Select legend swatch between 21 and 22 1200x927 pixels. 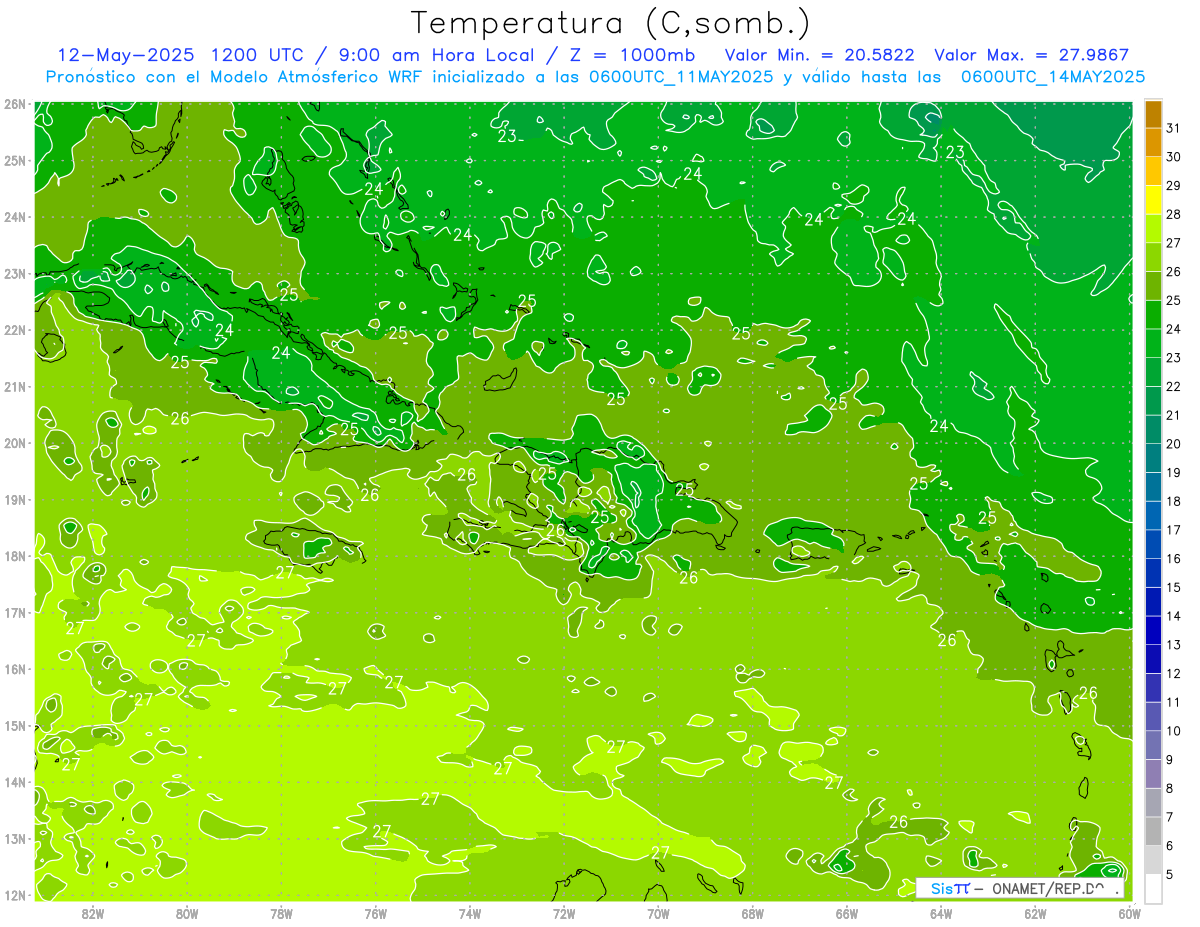coord(1153,400)
